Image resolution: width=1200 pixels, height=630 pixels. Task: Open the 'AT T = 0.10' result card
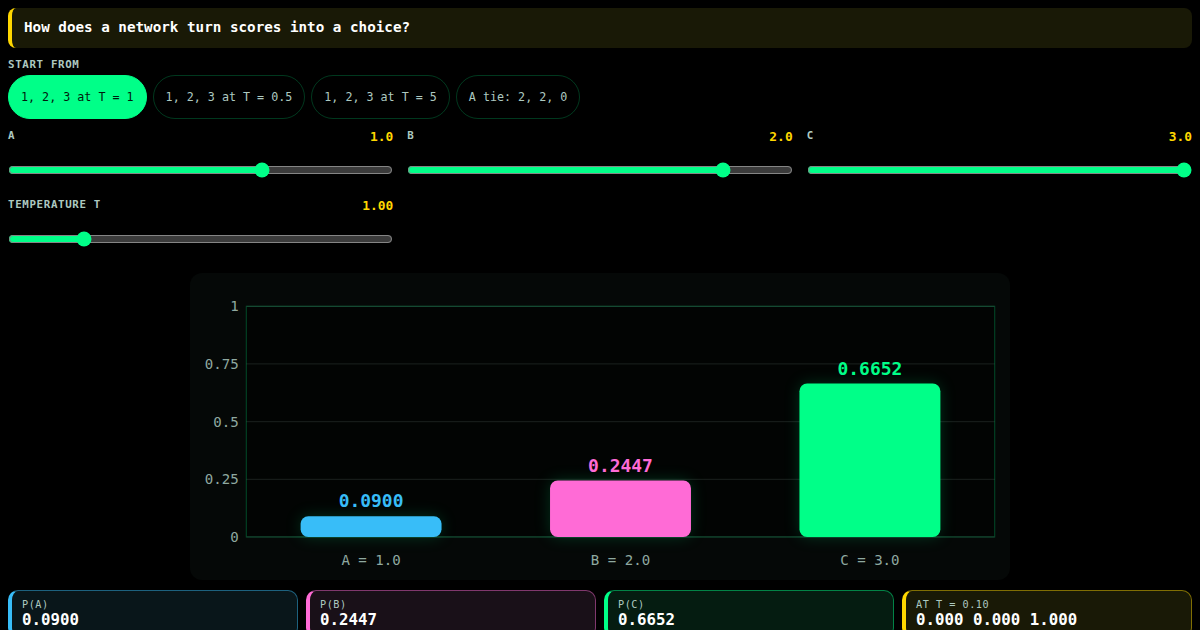[1047, 610]
